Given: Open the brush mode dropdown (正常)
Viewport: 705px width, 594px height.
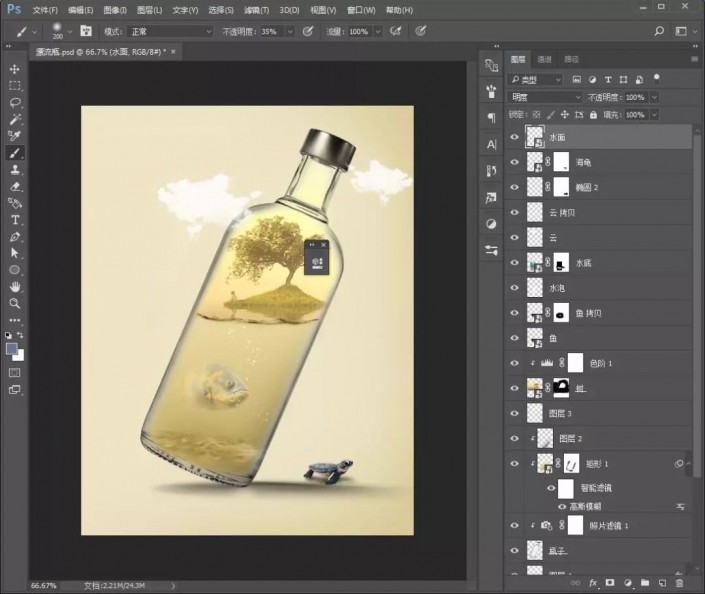Looking at the screenshot, I should pos(170,31).
